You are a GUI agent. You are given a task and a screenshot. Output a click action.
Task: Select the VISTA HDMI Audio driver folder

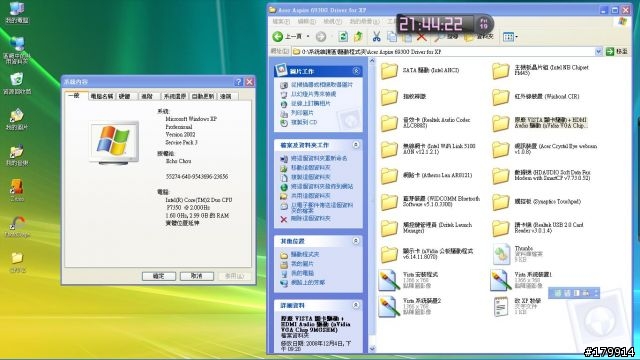[x=540, y=123]
